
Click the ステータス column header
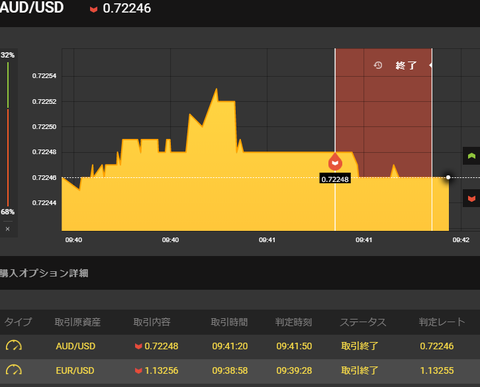click(x=363, y=322)
